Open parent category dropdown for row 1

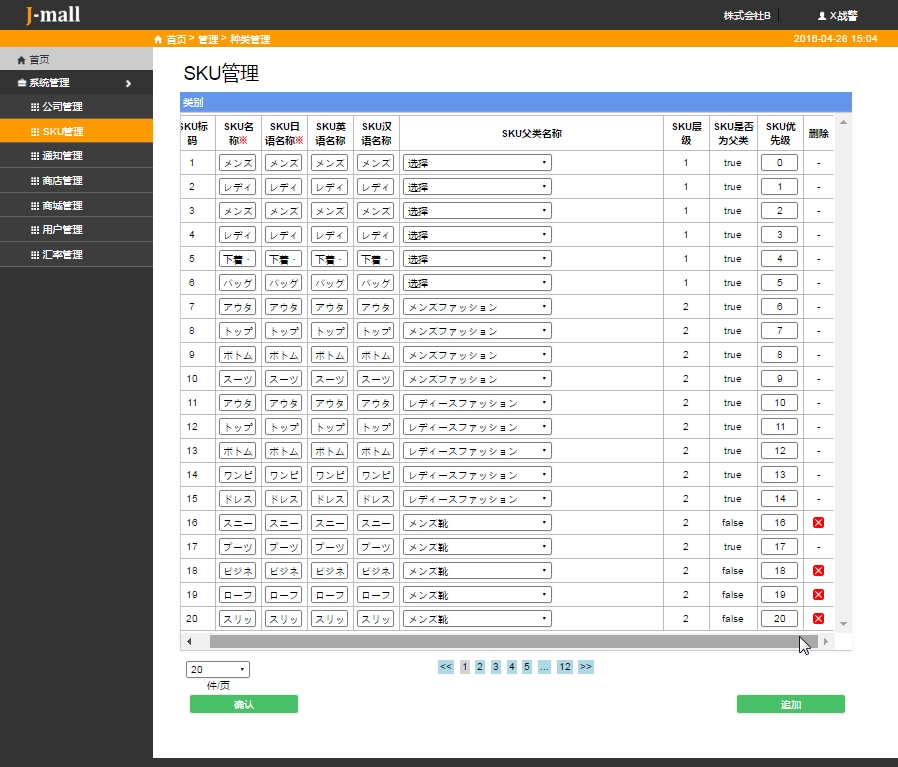click(477, 163)
